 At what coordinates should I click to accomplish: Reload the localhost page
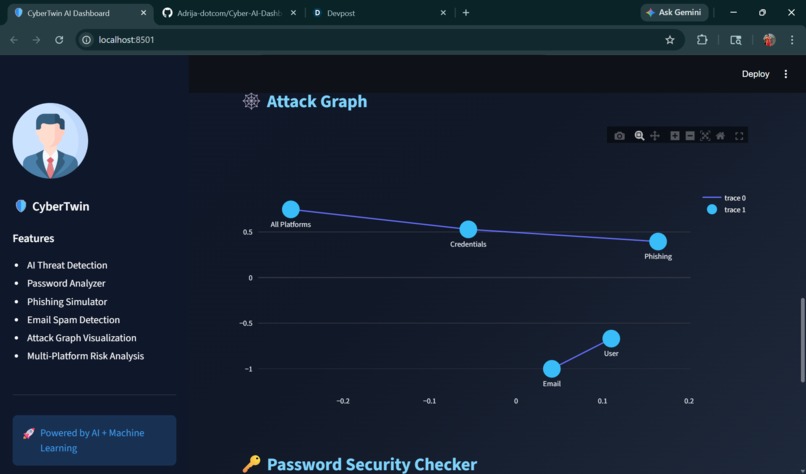click(x=59, y=40)
